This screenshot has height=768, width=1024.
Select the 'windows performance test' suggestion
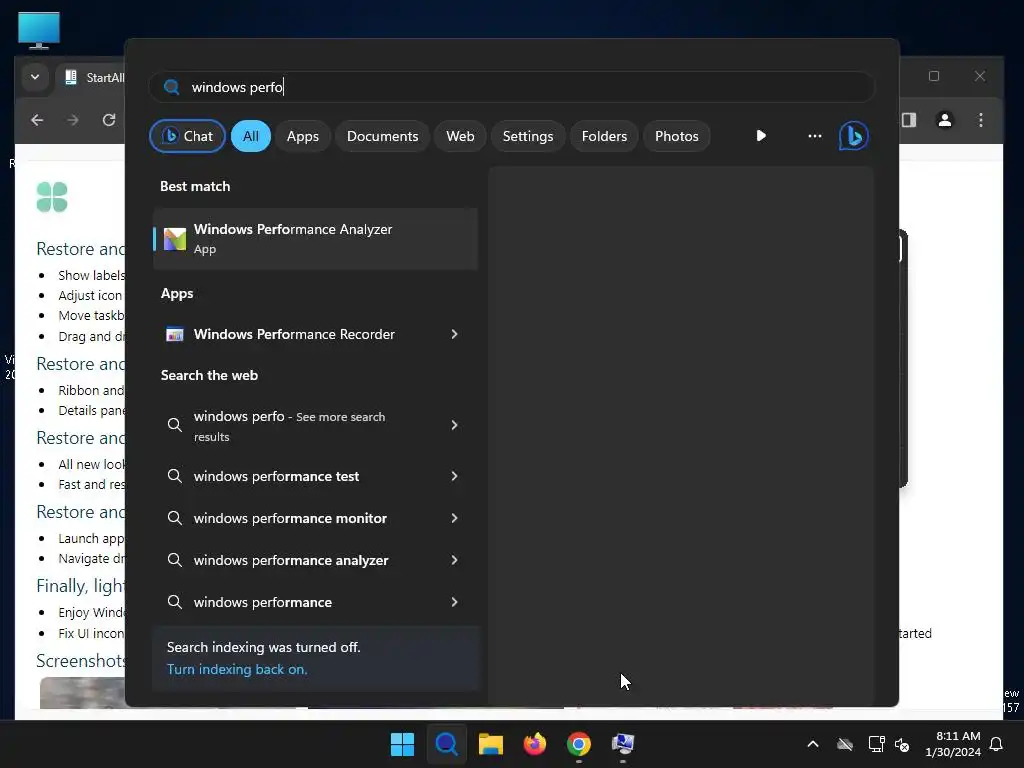(315, 476)
